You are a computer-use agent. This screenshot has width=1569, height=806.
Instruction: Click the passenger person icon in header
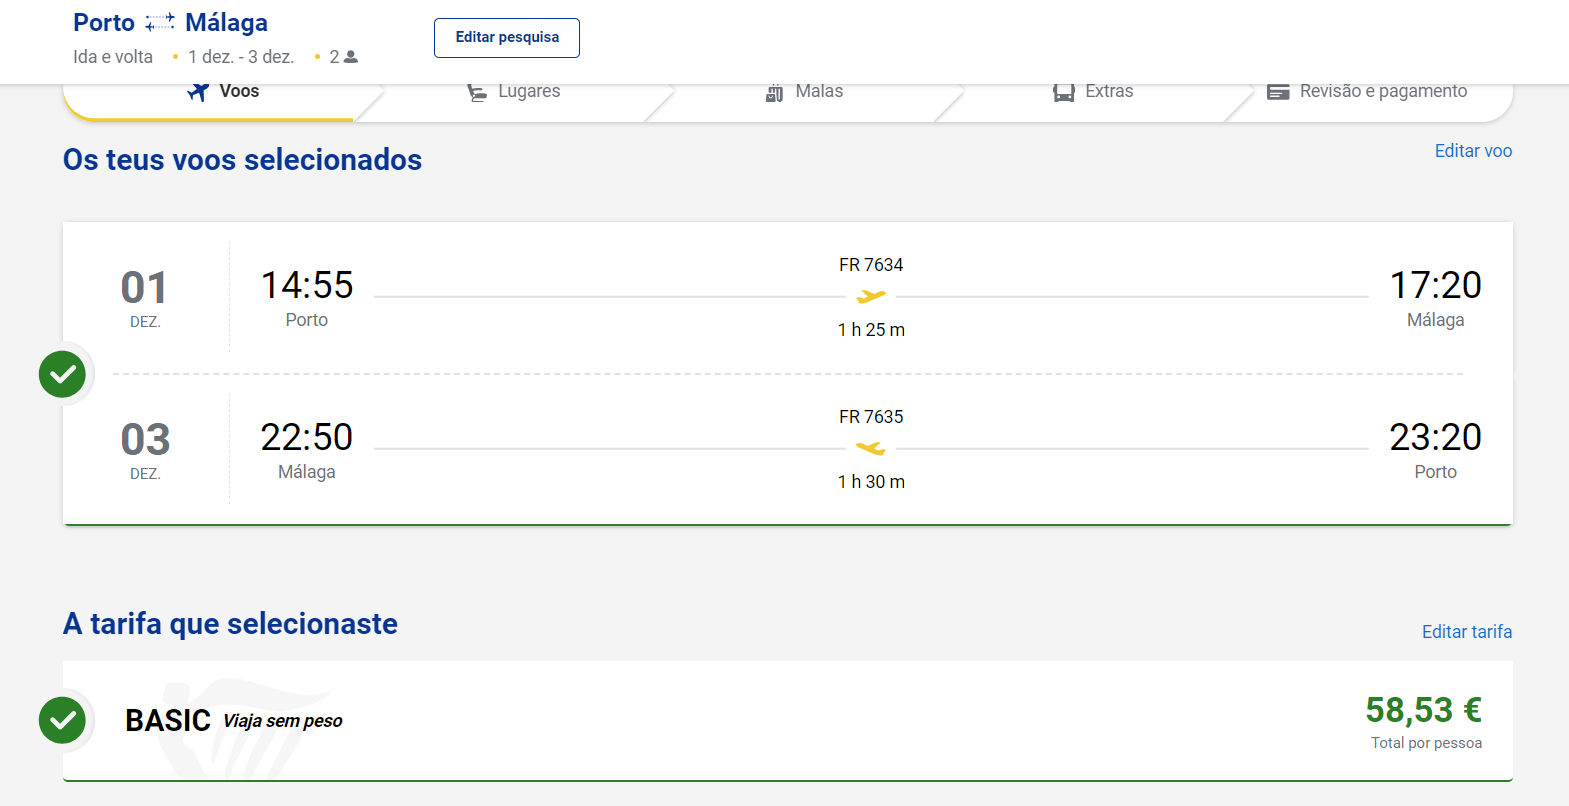pos(351,57)
